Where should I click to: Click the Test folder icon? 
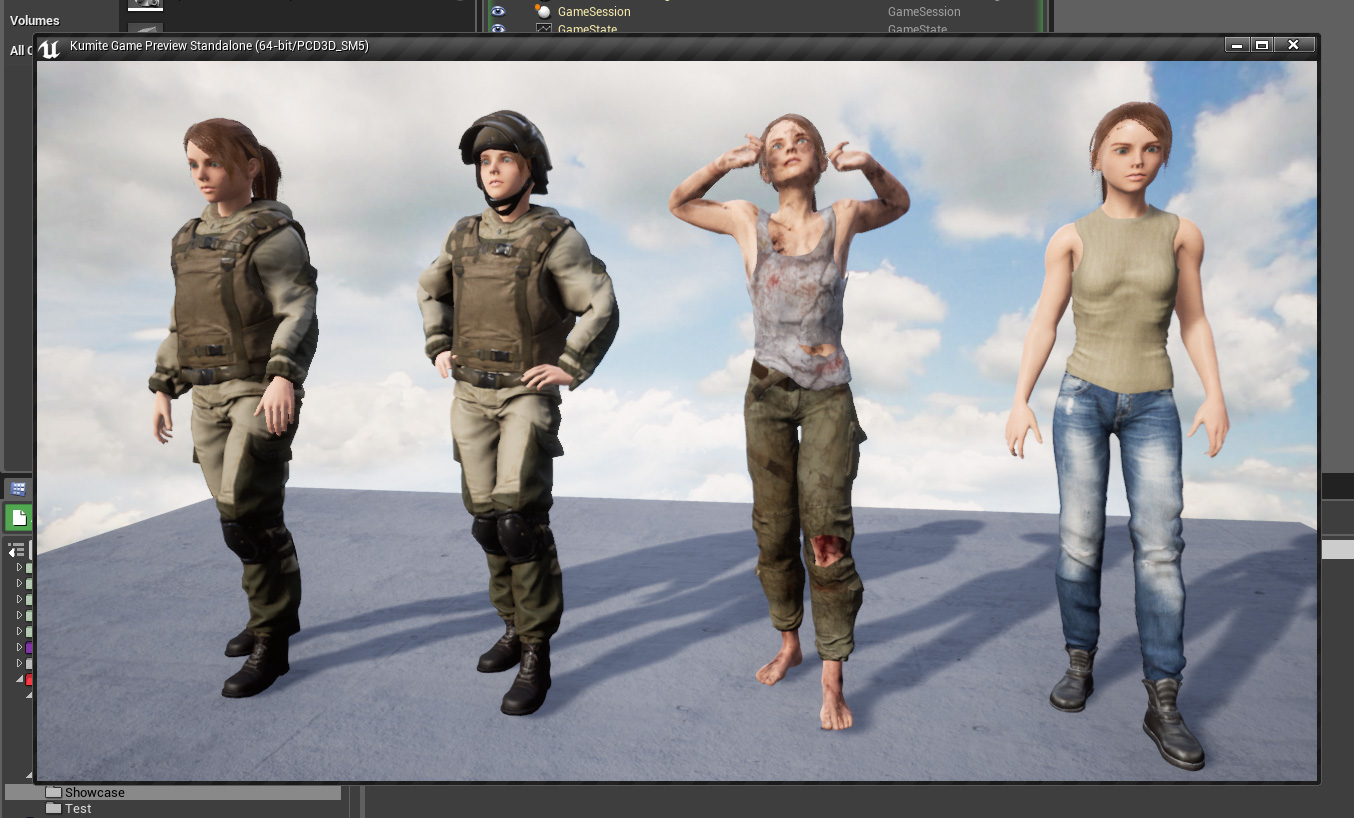pyautogui.click(x=54, y=808)
